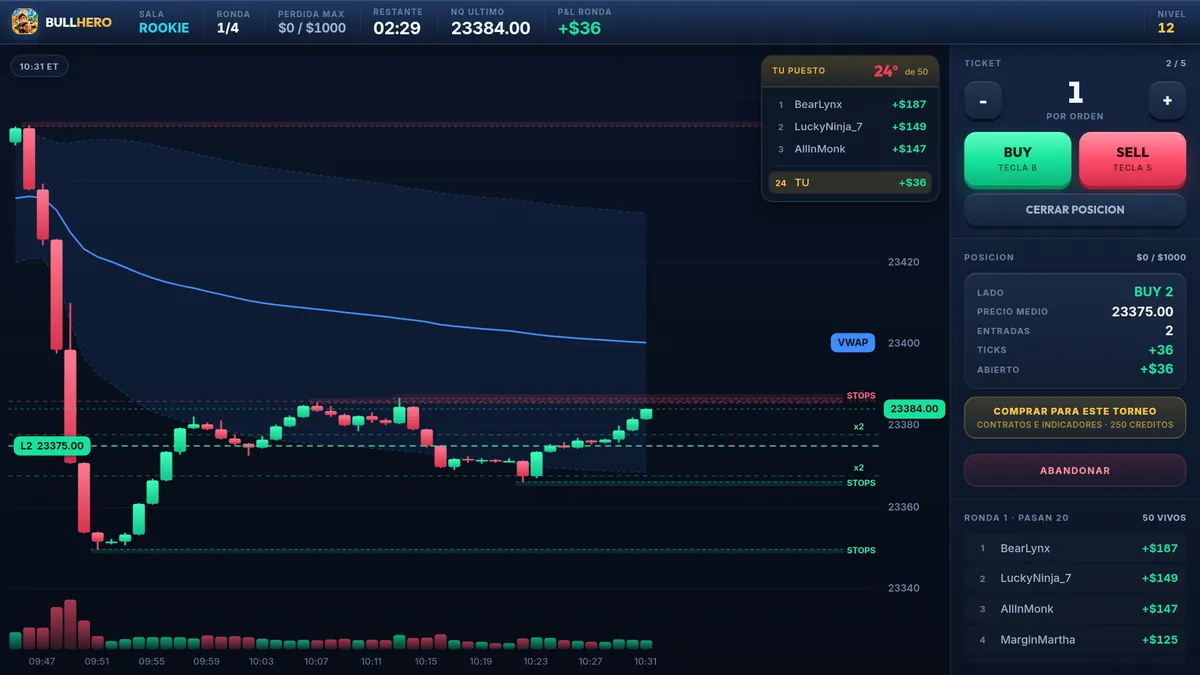Click the 23400 price axis label

point(903,343)
